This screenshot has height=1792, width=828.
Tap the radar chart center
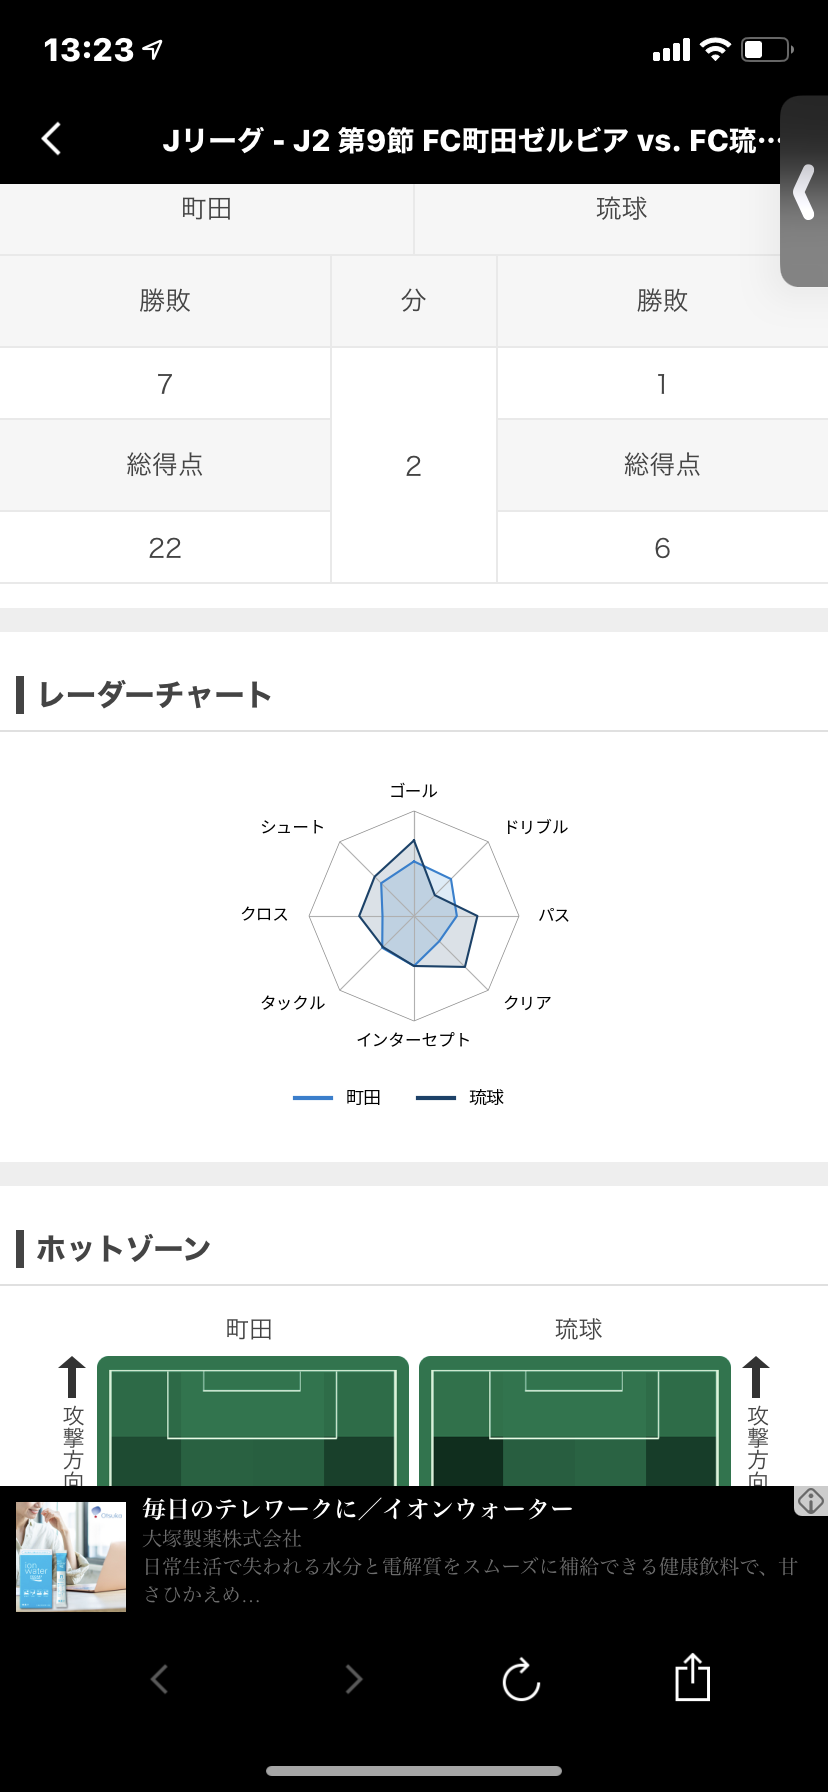[x=414, y=915]
